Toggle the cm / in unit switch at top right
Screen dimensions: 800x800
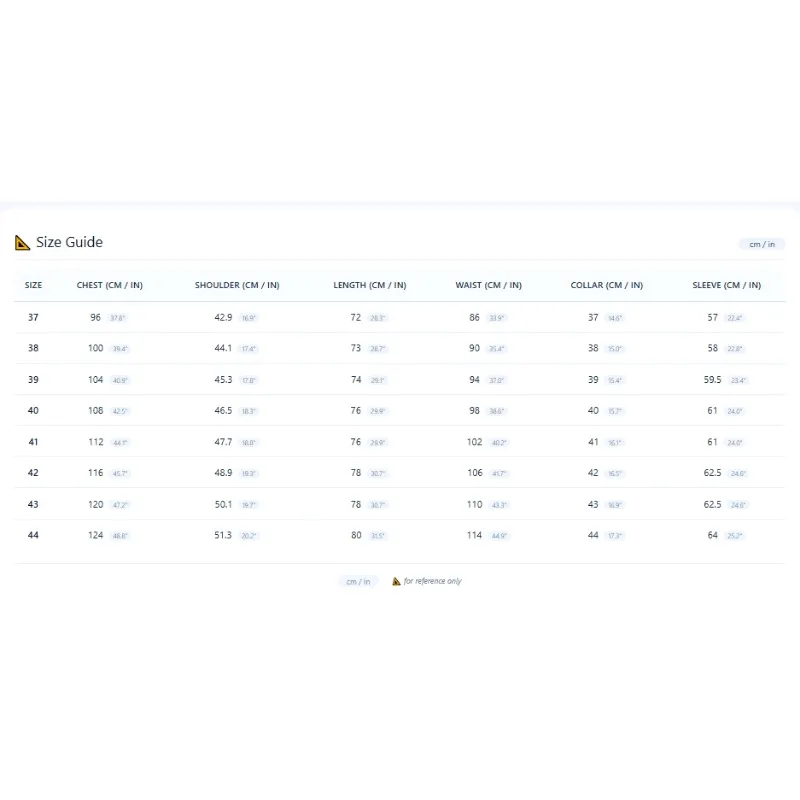[x=762, y=244]
